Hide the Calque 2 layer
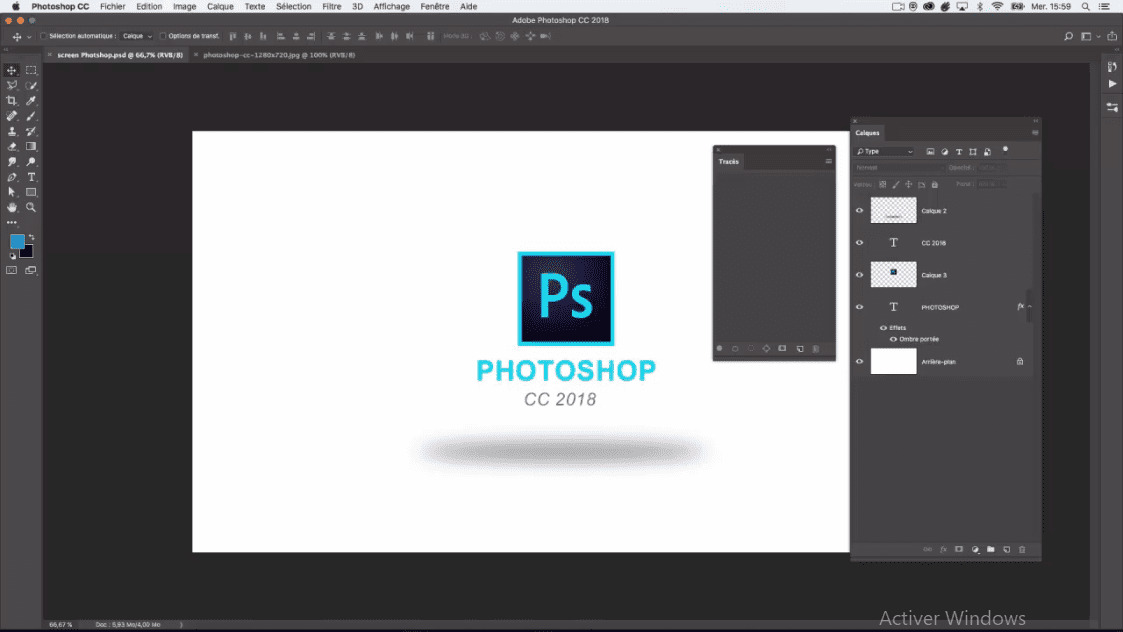 point(859,211)
